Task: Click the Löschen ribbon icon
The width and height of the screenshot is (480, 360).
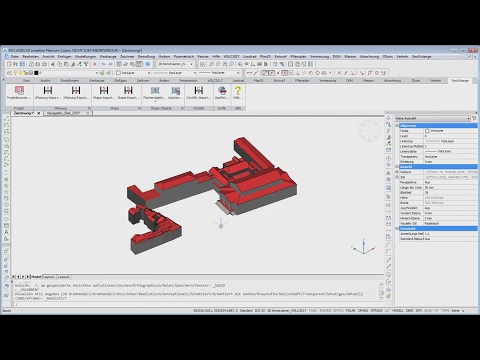Action: click(x=175, y=92)
